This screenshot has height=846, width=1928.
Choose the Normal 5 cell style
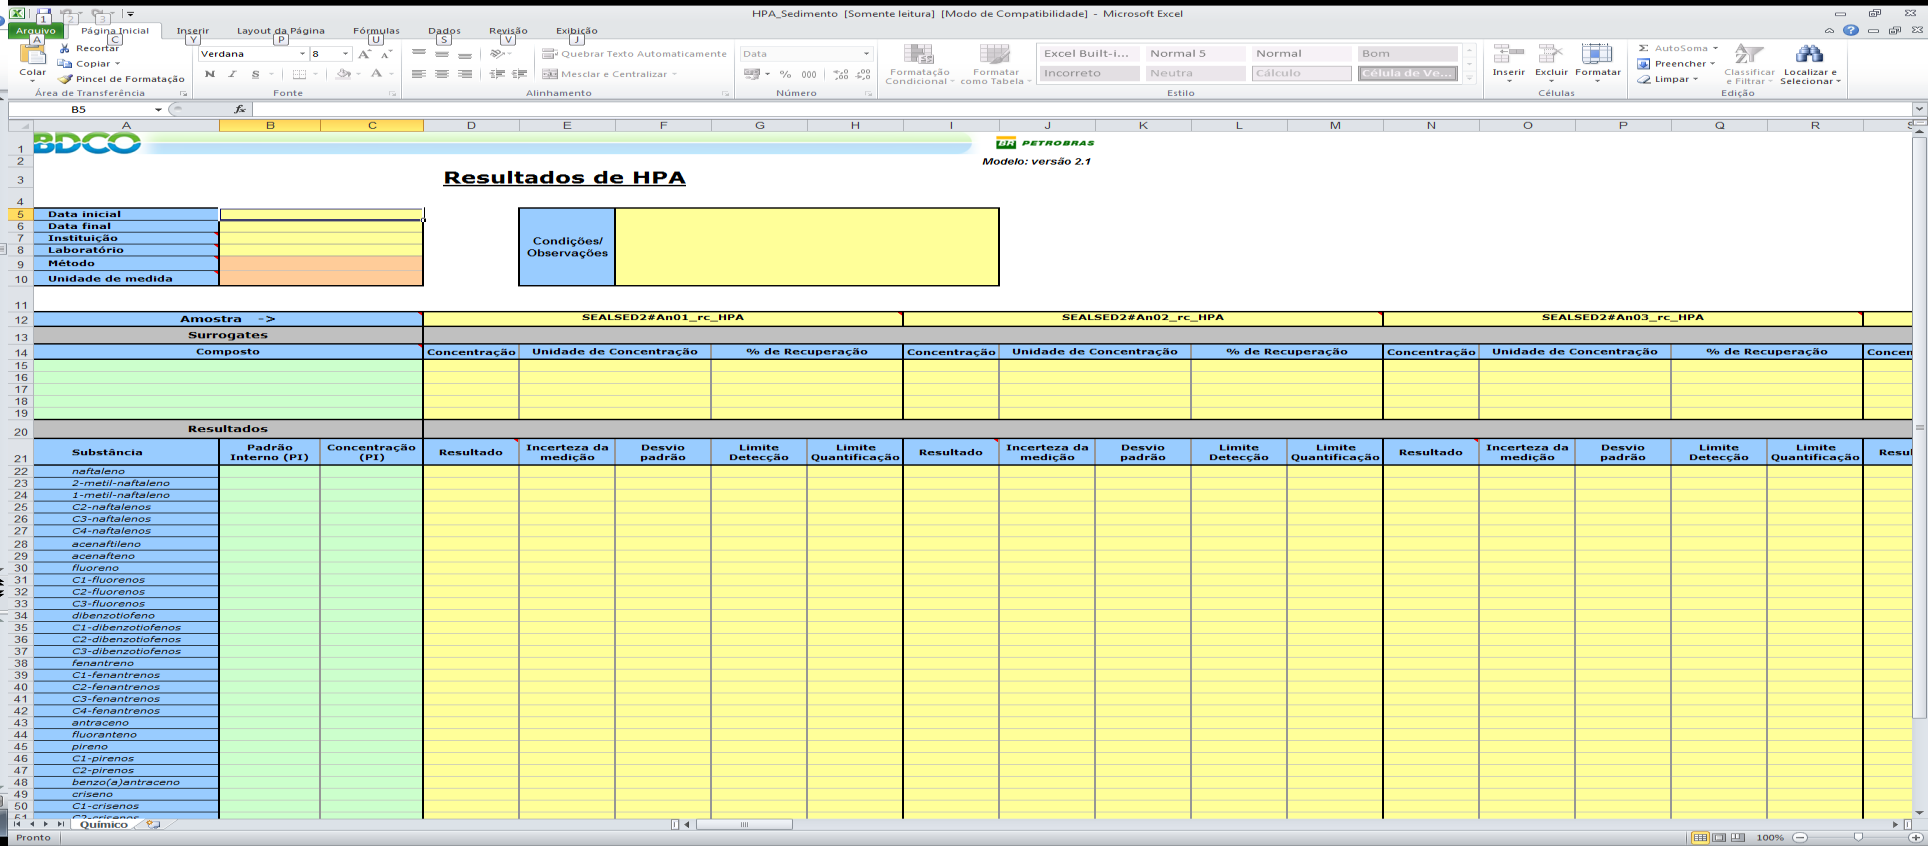pyautogui.click(x=1195, y=53)
